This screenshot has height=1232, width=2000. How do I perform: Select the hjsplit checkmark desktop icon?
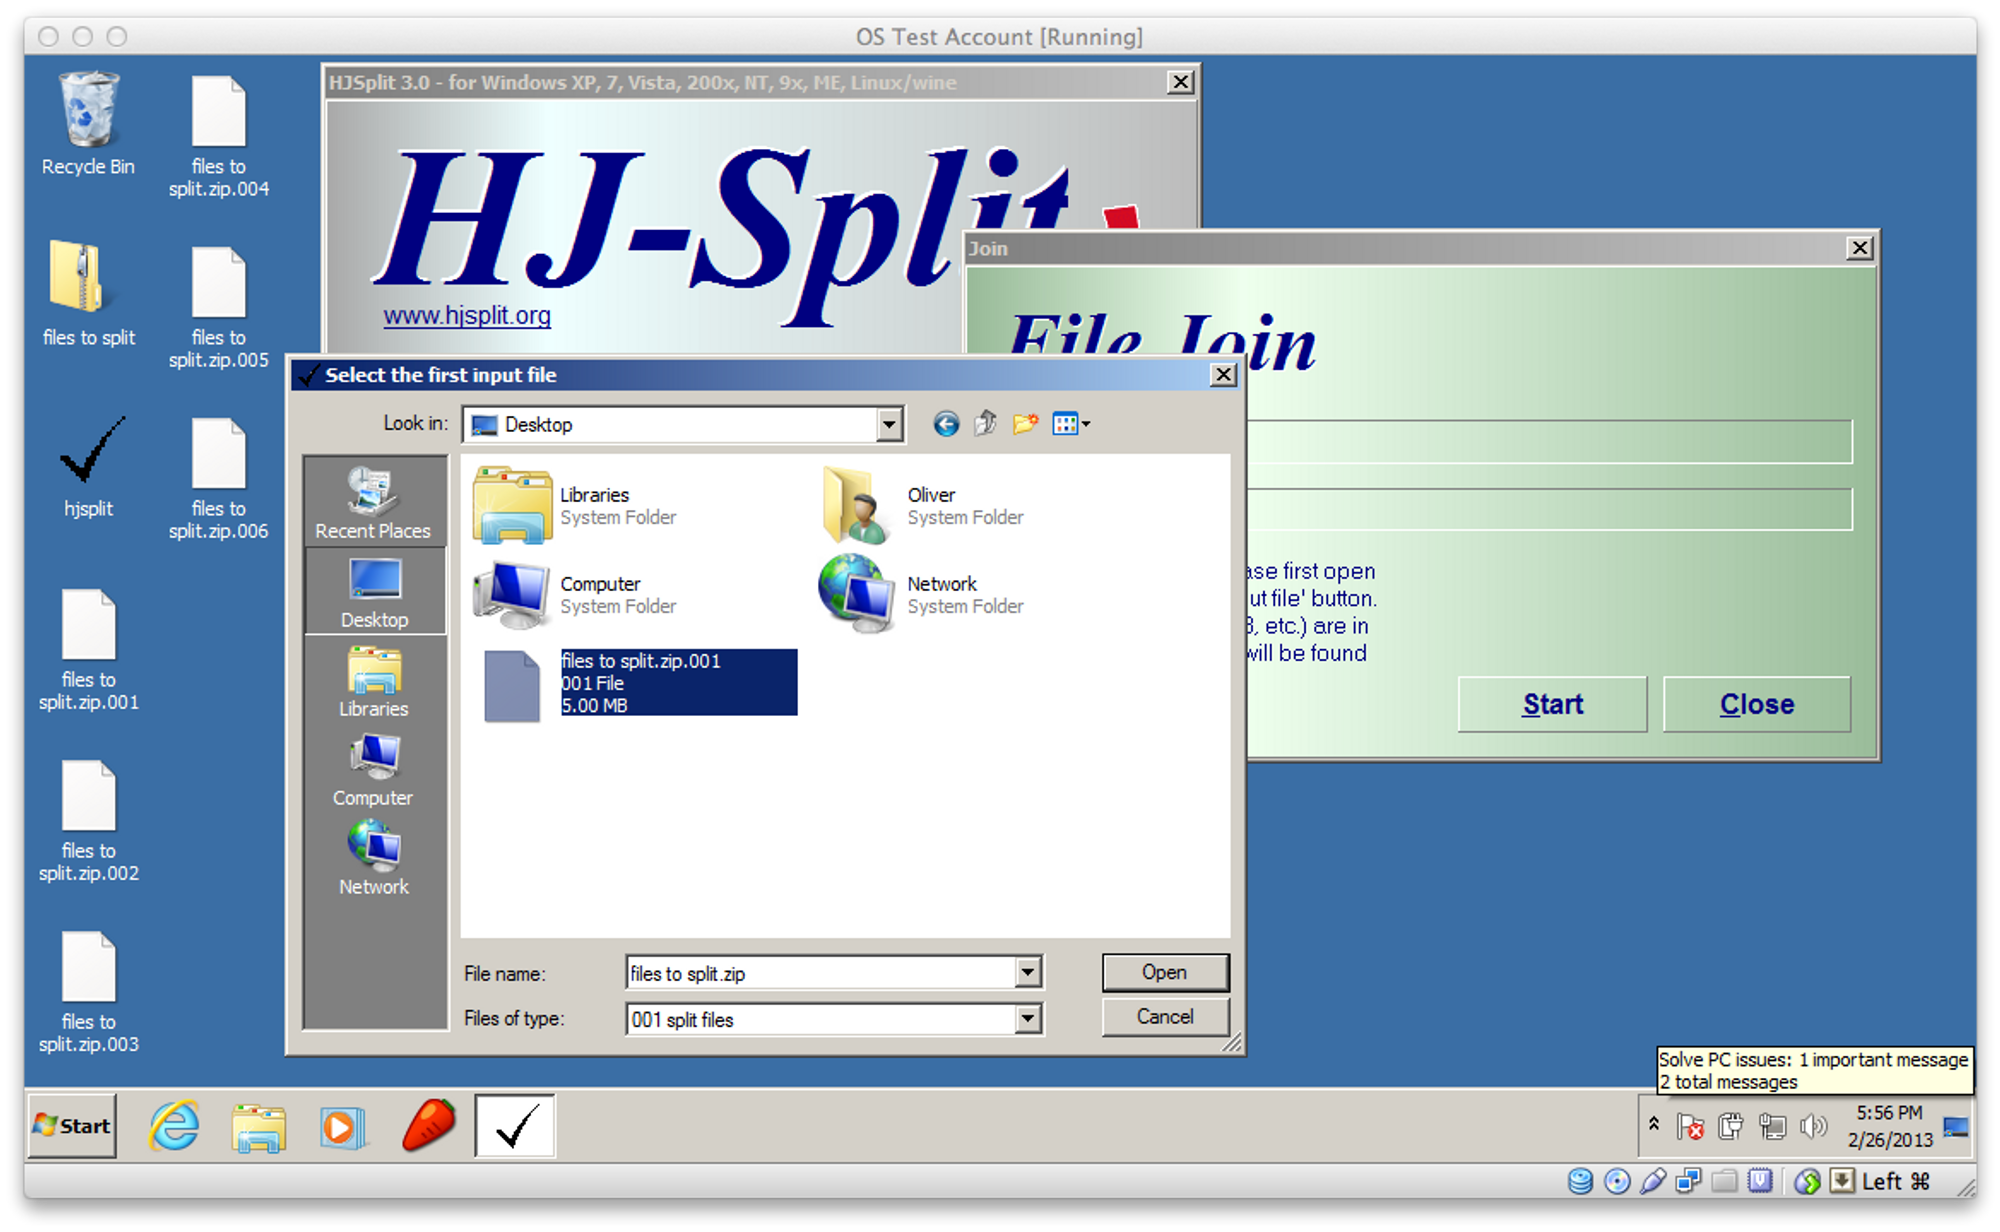pyautogui.click(x=88, y=466)
